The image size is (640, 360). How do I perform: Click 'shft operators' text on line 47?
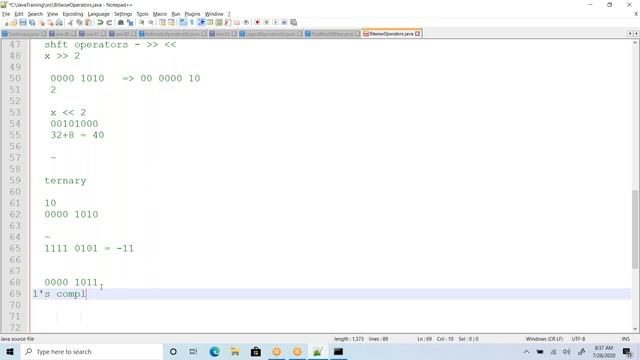(x=86, y=44)
